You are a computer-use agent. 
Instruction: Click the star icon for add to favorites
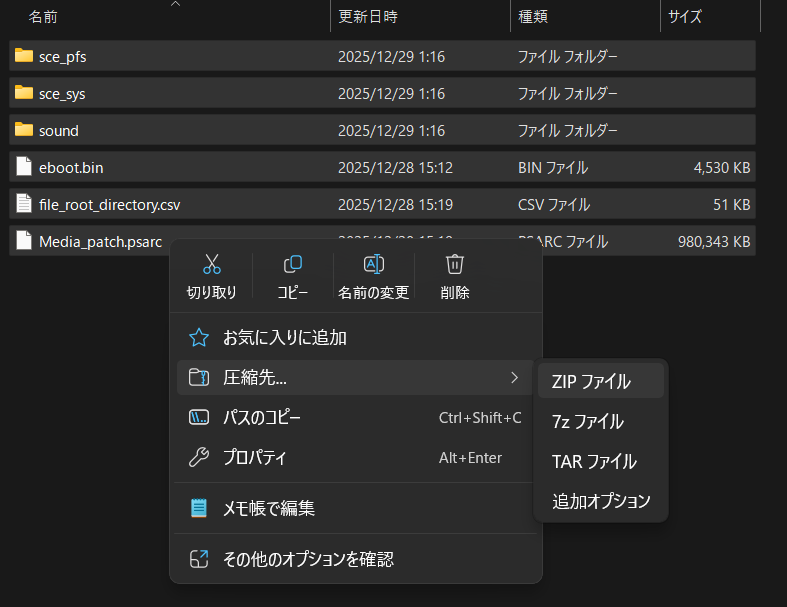coord(199,338)
